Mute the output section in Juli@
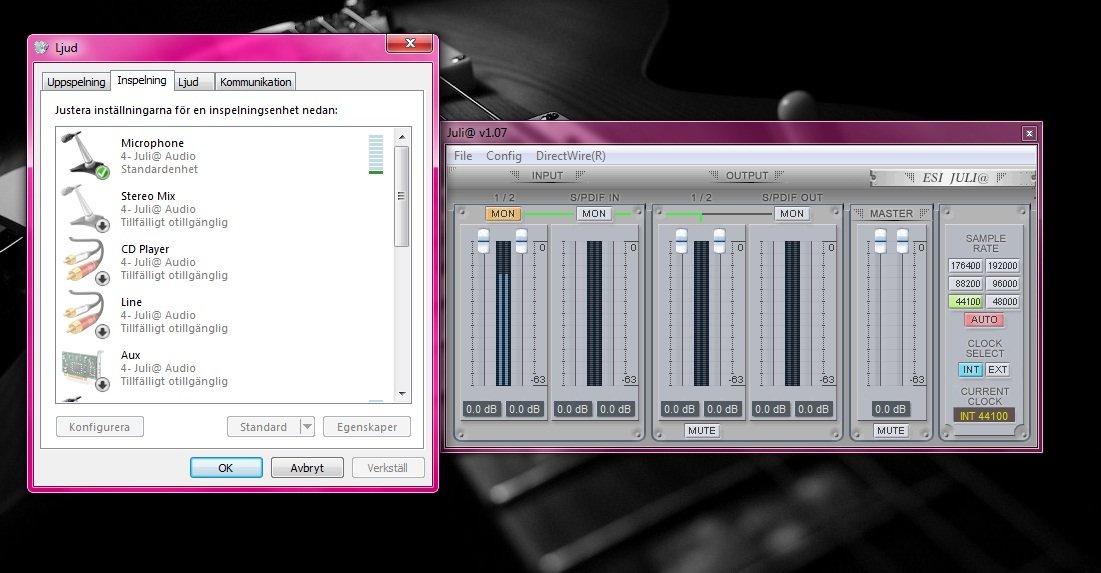 tap(701, 430)
